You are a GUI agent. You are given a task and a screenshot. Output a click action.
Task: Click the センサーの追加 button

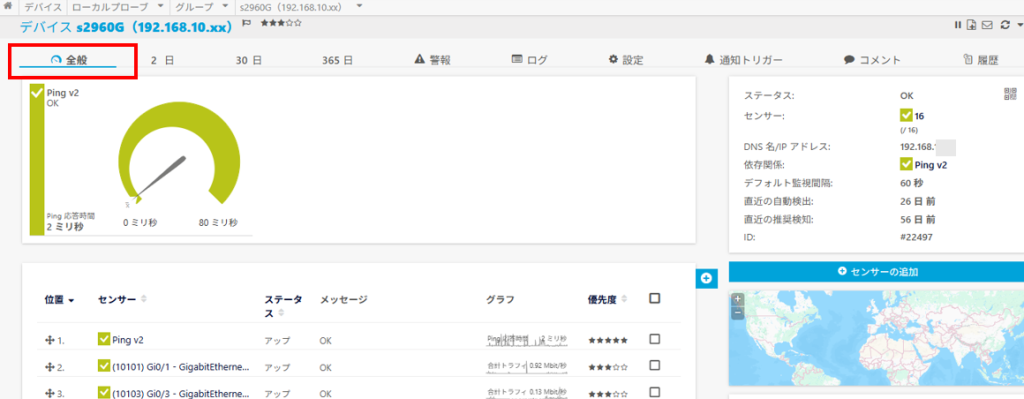coord(876,272)
